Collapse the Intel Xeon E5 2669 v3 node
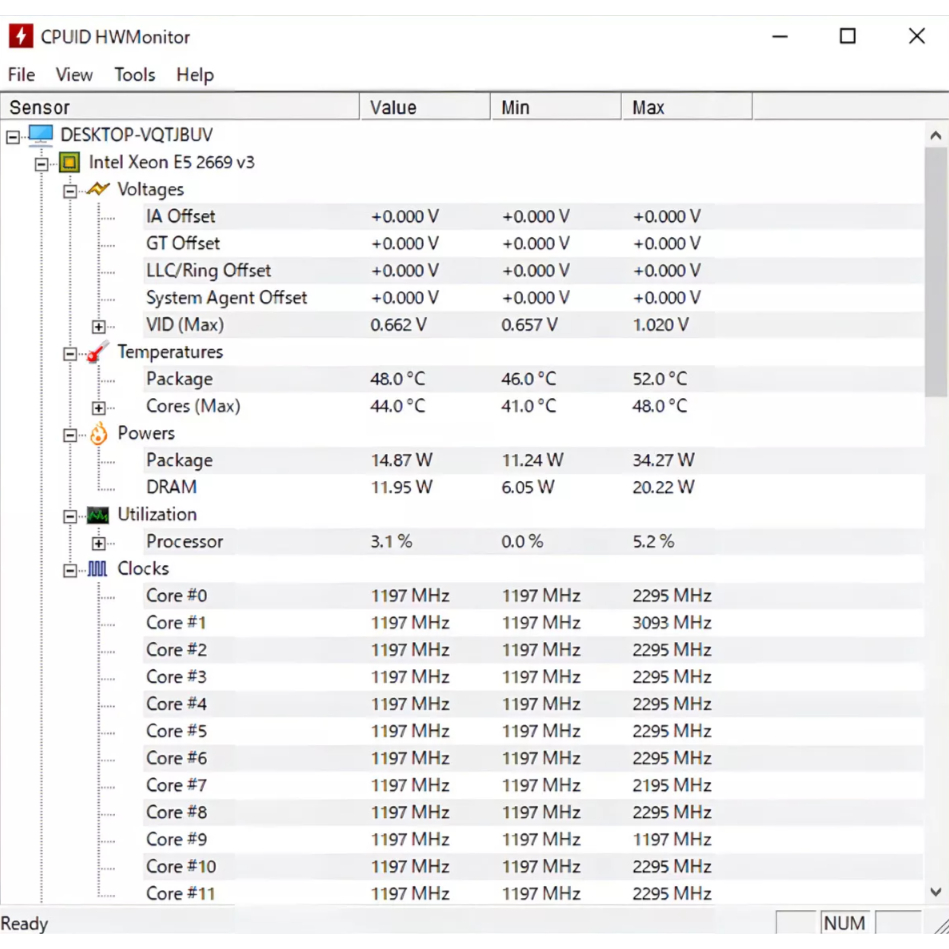 (x=41, y=164)
